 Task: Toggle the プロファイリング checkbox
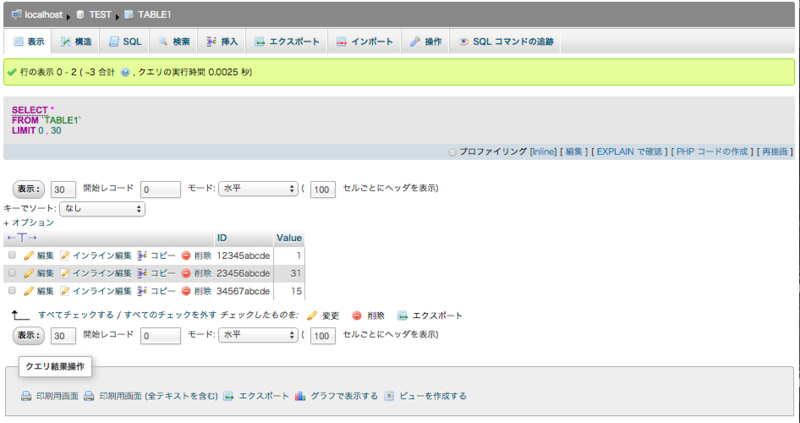452,152
